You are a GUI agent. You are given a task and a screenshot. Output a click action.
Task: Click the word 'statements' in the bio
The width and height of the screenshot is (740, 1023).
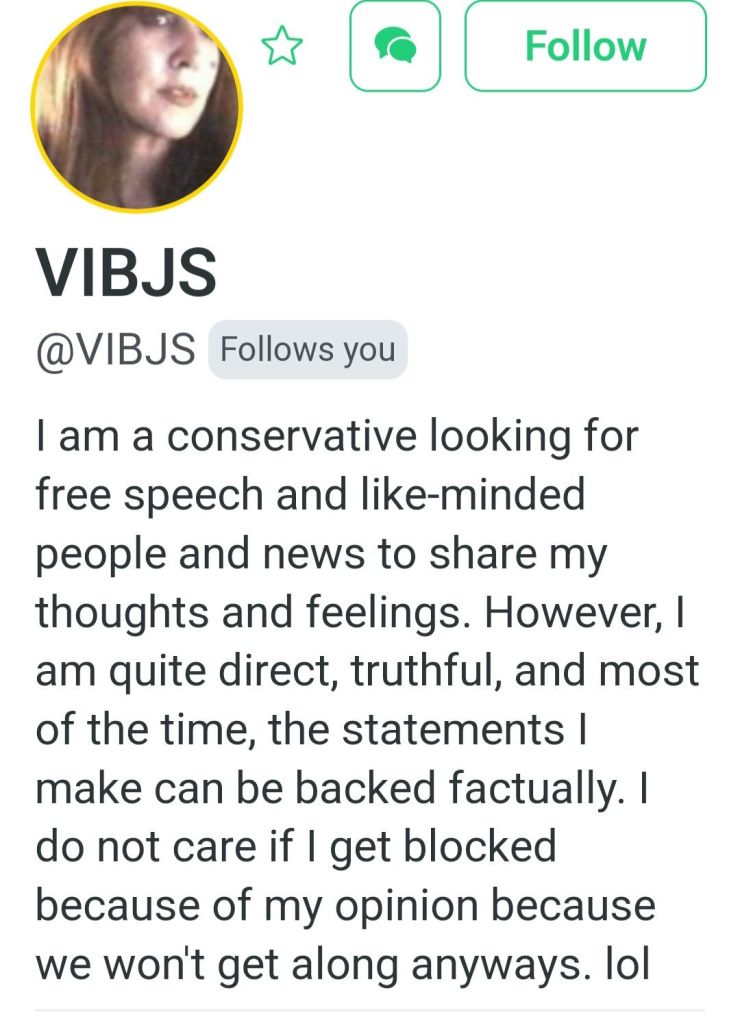[453, 729]
